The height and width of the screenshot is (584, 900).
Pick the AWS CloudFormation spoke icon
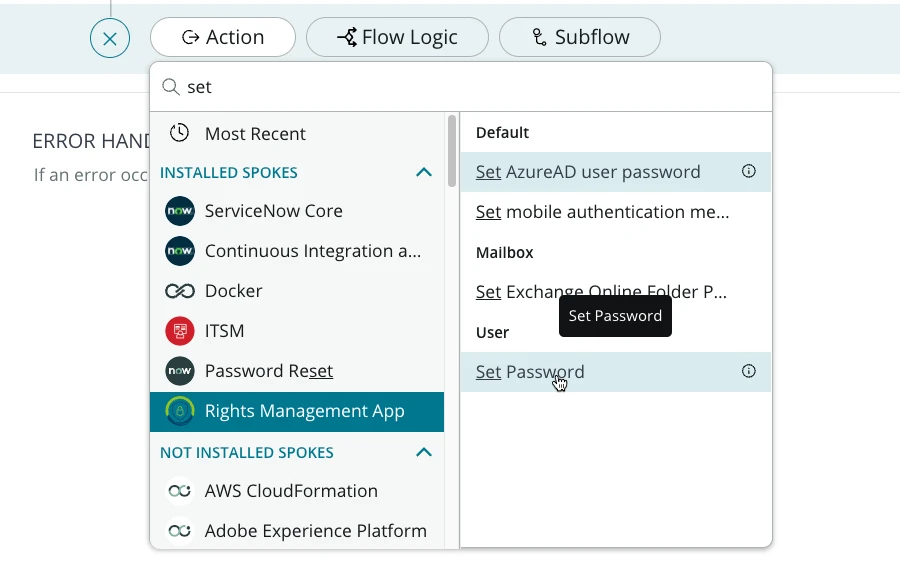pyautogui.click(x=180, y=491)
